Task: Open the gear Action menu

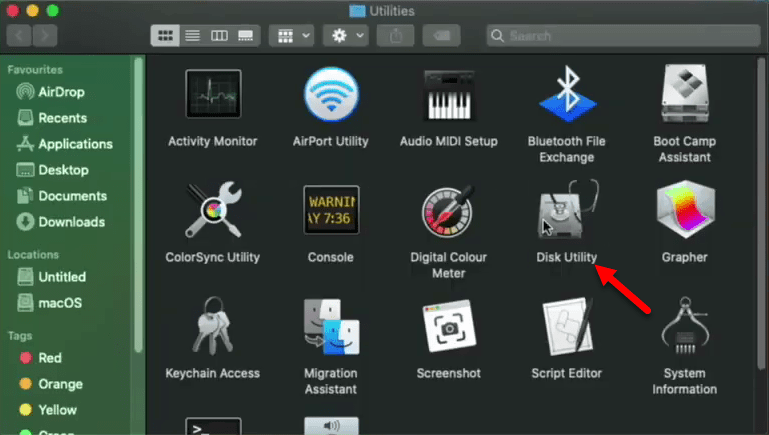Action: tap(346, 35)
